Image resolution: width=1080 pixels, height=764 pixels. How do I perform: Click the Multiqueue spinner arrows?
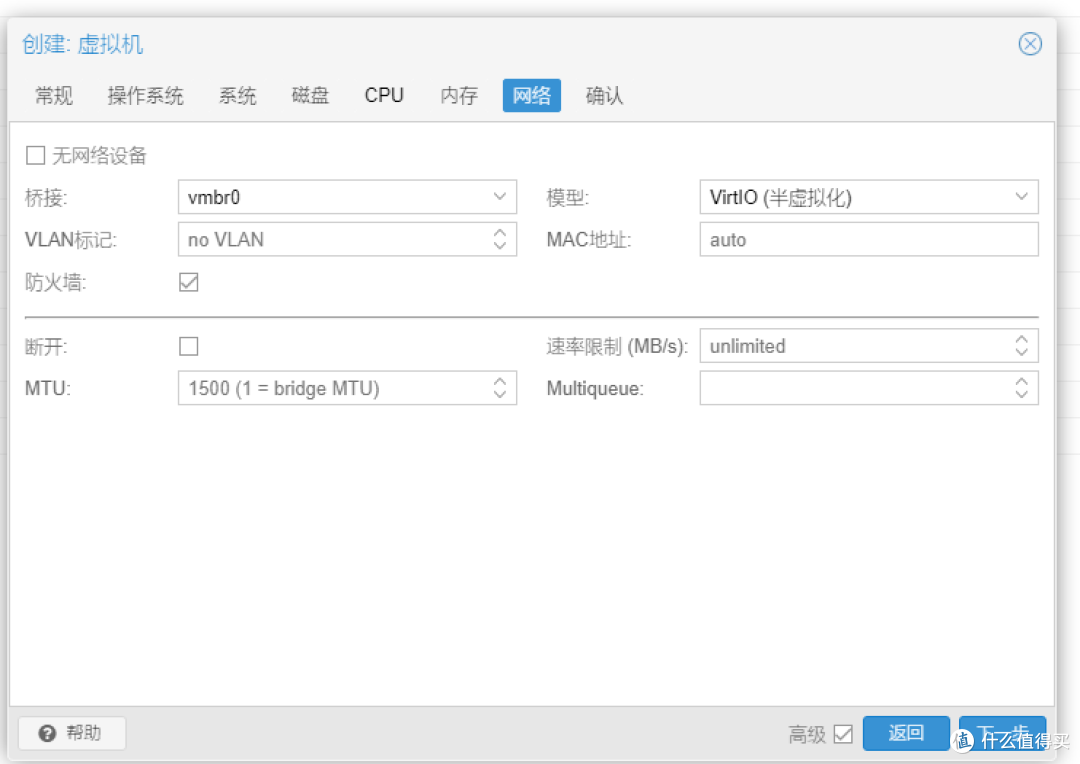pos(1021,388)
